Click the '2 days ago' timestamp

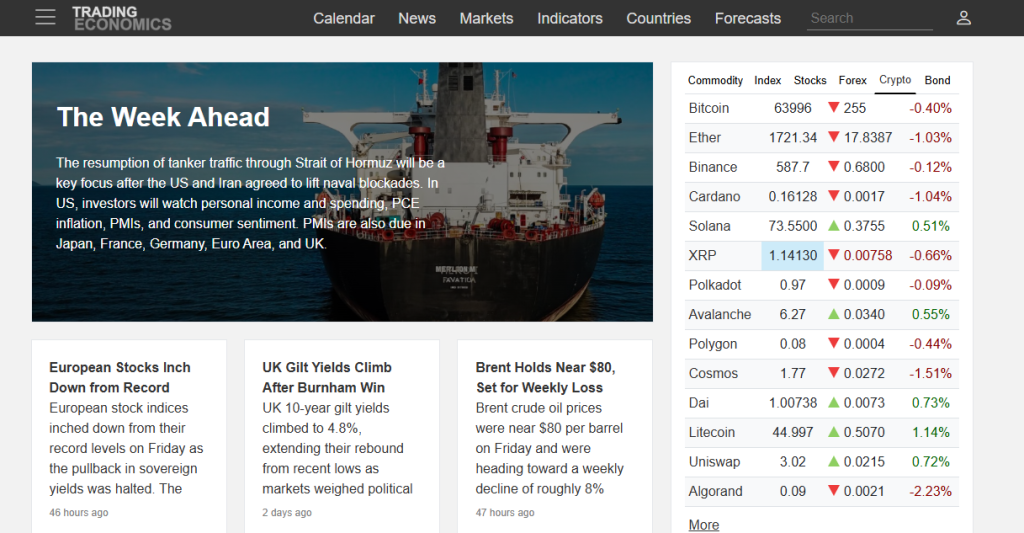(x=287, y=513)
